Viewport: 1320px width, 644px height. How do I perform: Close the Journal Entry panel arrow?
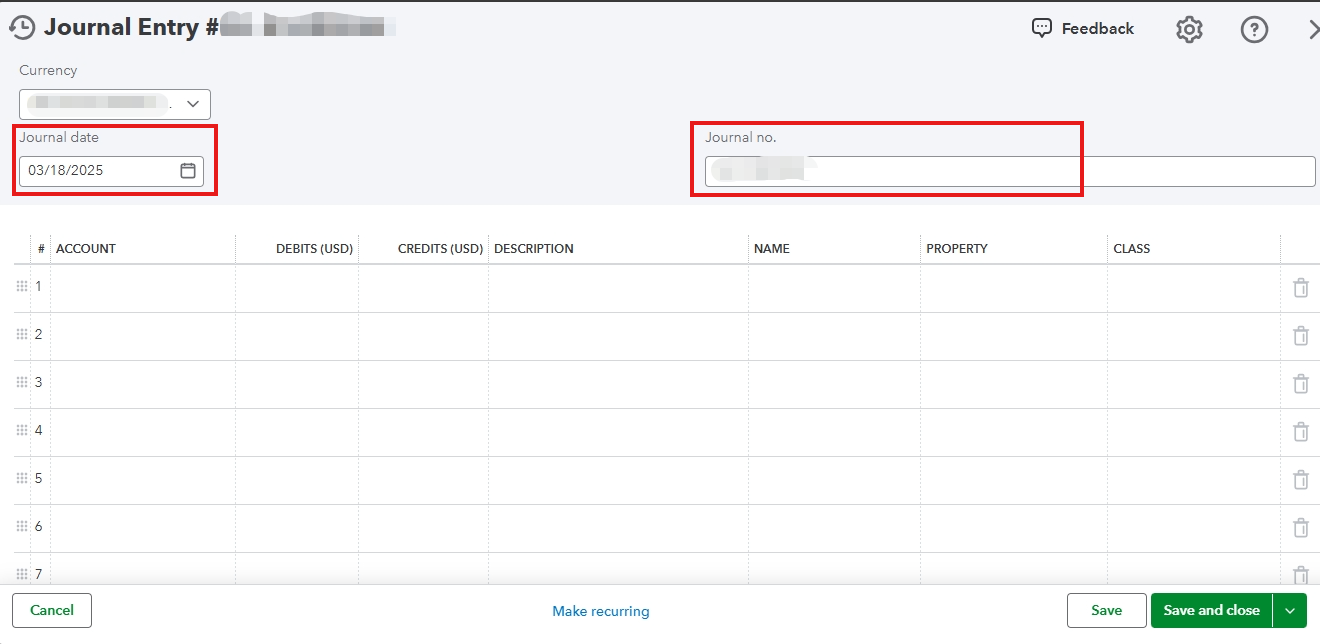point(1313,29)
